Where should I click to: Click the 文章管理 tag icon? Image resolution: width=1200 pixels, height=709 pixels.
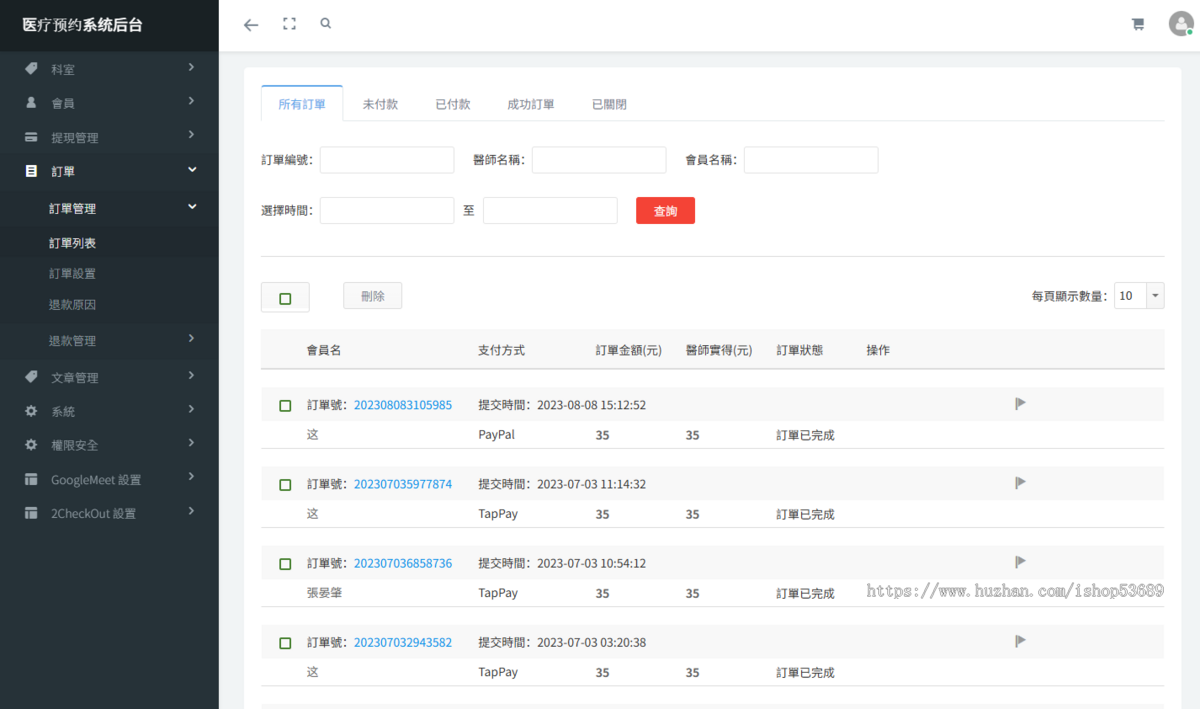pyautogui.click(x=31, y=377)
